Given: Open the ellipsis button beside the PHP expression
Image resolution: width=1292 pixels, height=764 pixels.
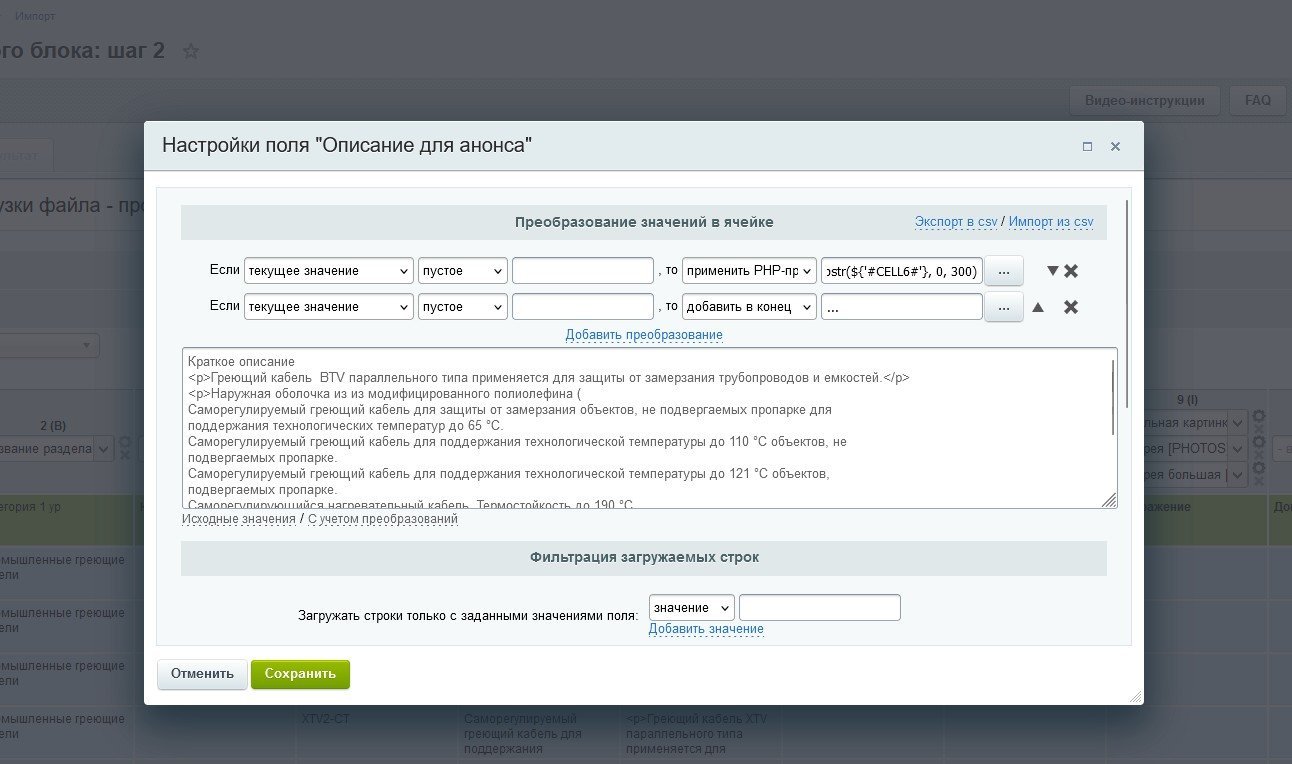Looking at the screenshot, I should [1004, 271].
